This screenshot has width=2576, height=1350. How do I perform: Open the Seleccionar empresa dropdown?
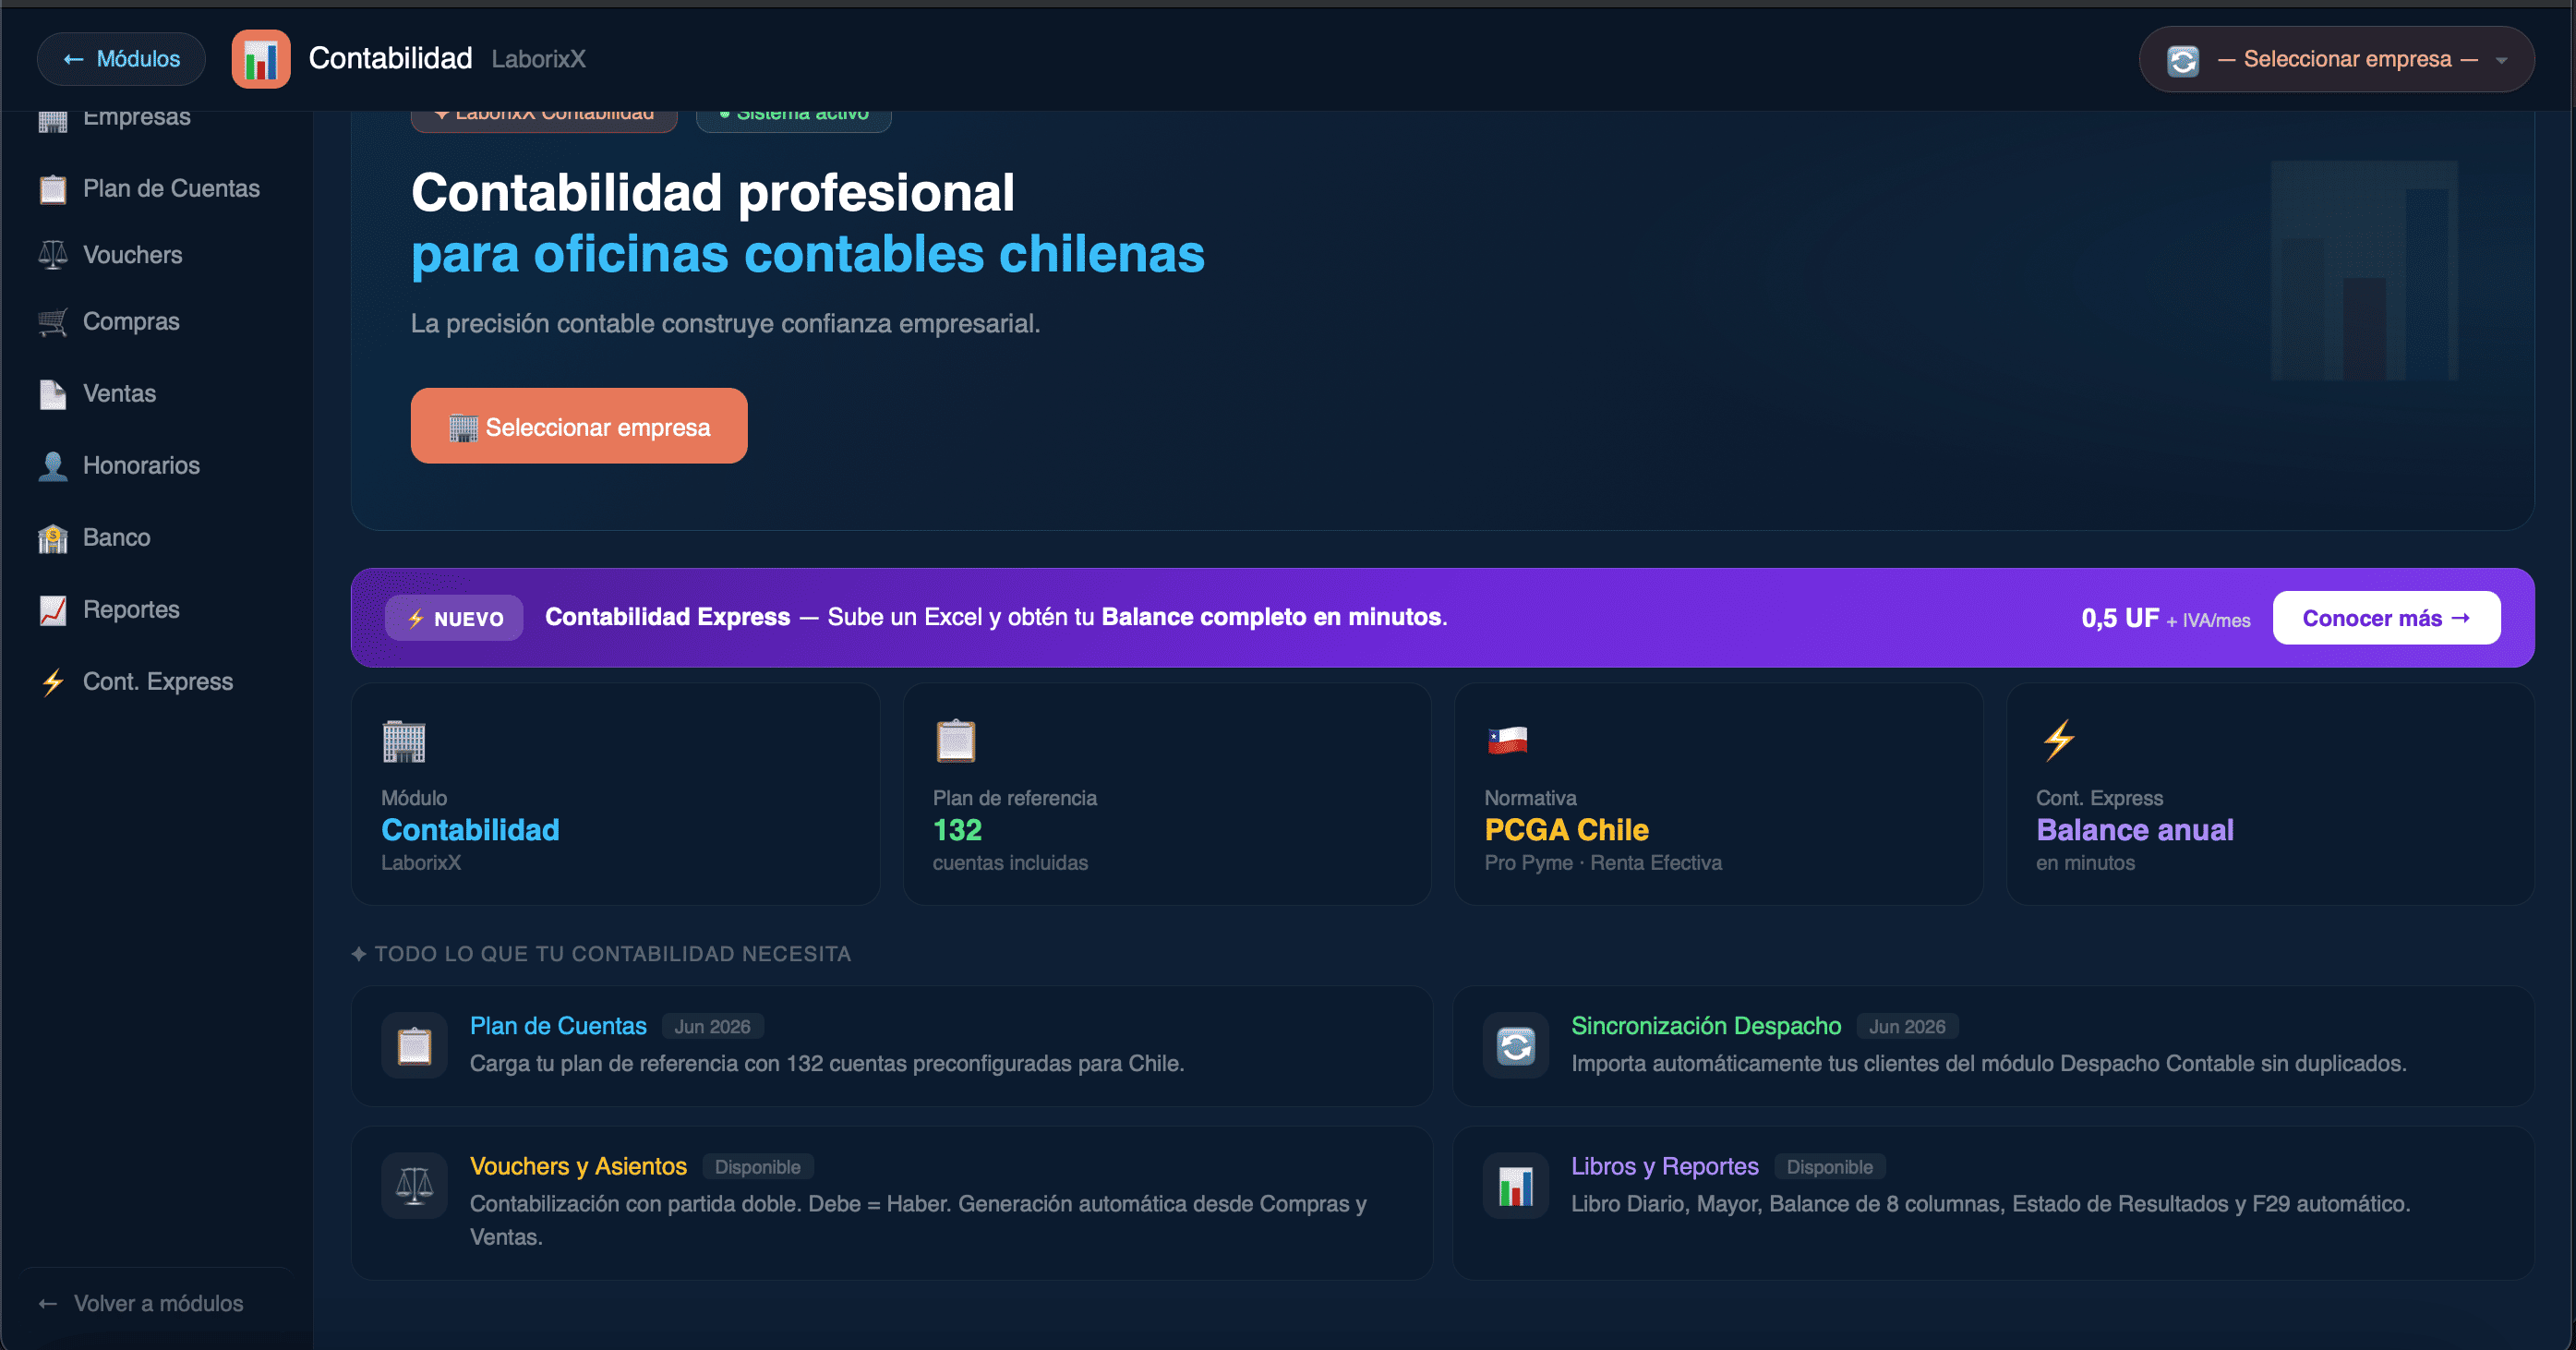click(2336, 60)
